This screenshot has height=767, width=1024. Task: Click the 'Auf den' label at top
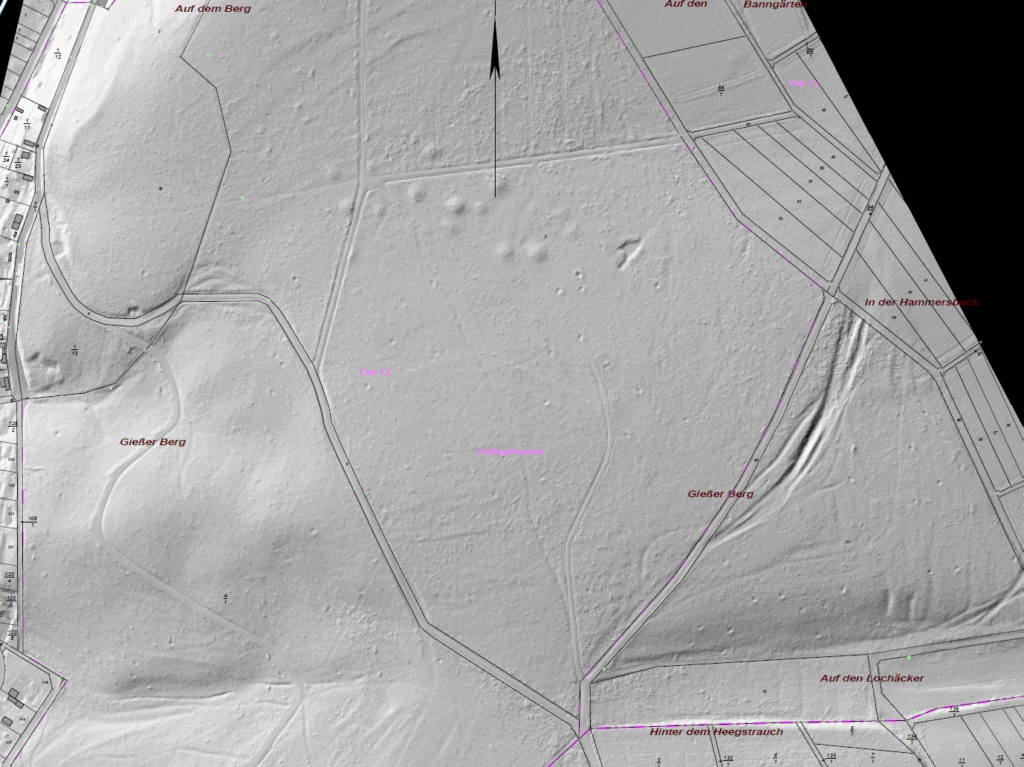pyautogui.click(x=686, y=4)
